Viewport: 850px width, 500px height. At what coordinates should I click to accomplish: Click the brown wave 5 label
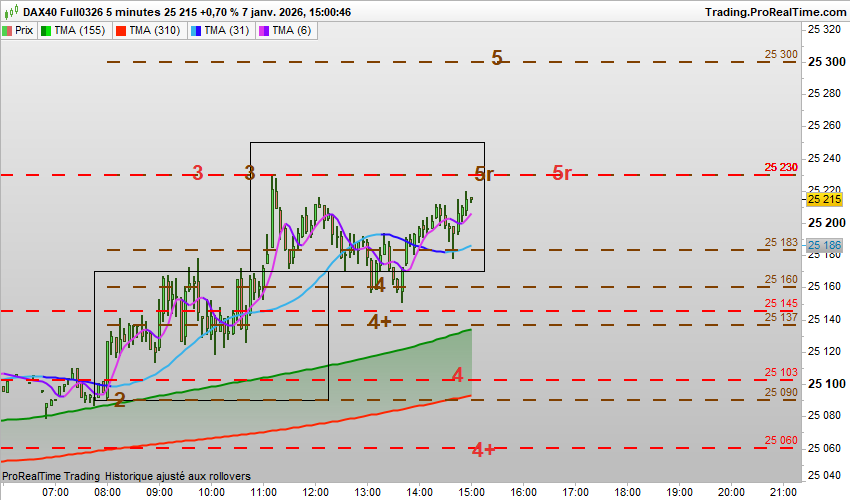pos(497,58)
